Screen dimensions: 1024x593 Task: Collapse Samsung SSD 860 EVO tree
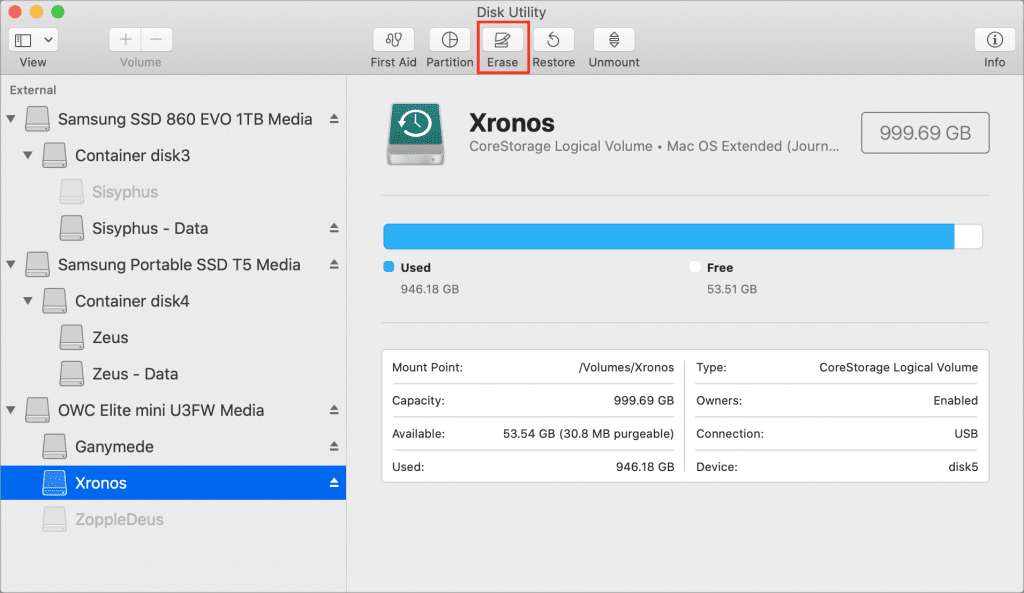11,119
